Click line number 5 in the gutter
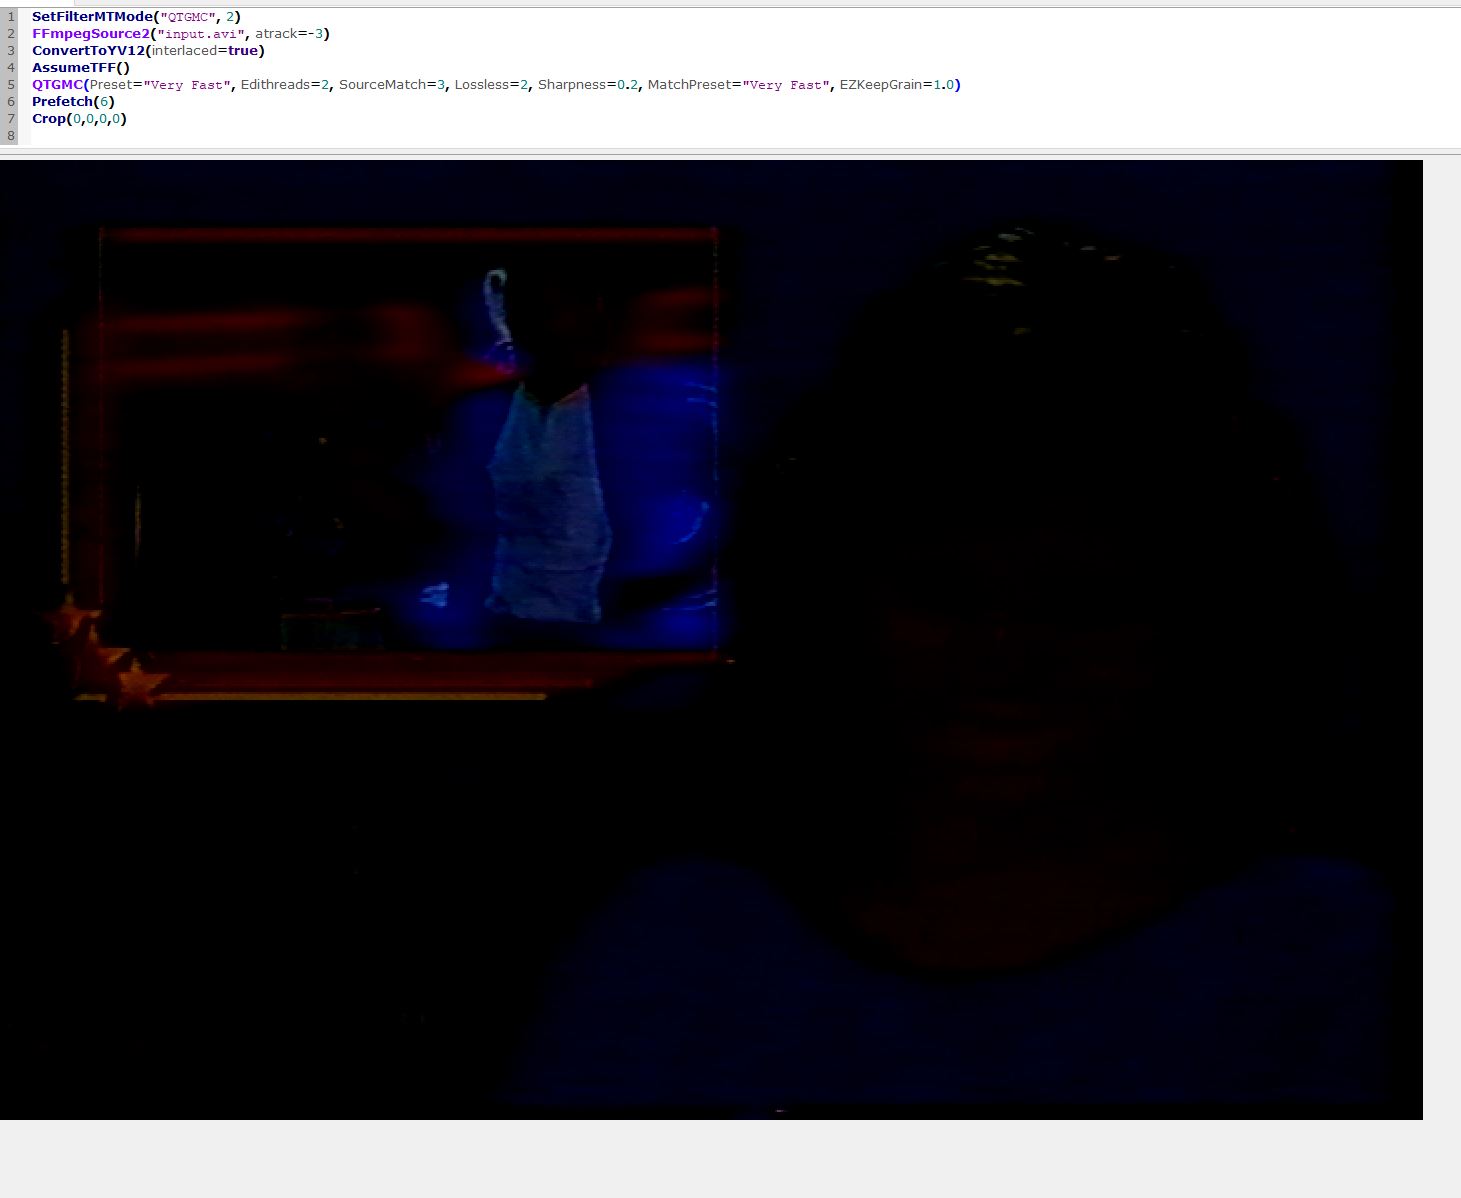The height and width of the screenshot is (1198, 1461). [x=11, y=85]
